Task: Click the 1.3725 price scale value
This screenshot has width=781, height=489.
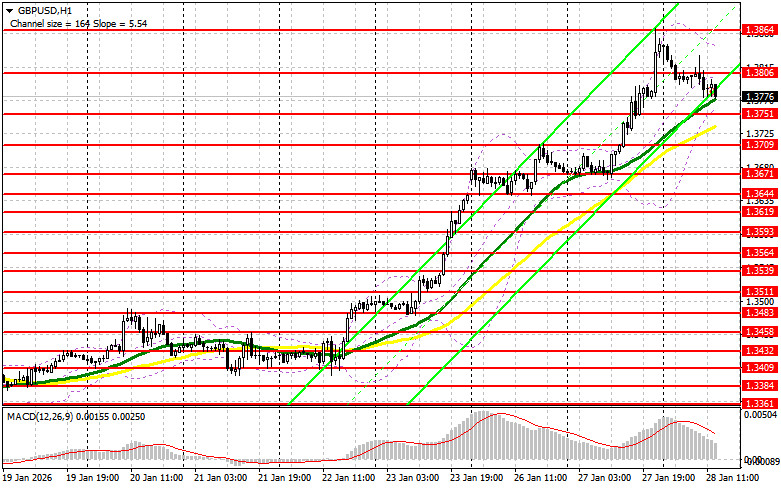Action: [760, 133]
